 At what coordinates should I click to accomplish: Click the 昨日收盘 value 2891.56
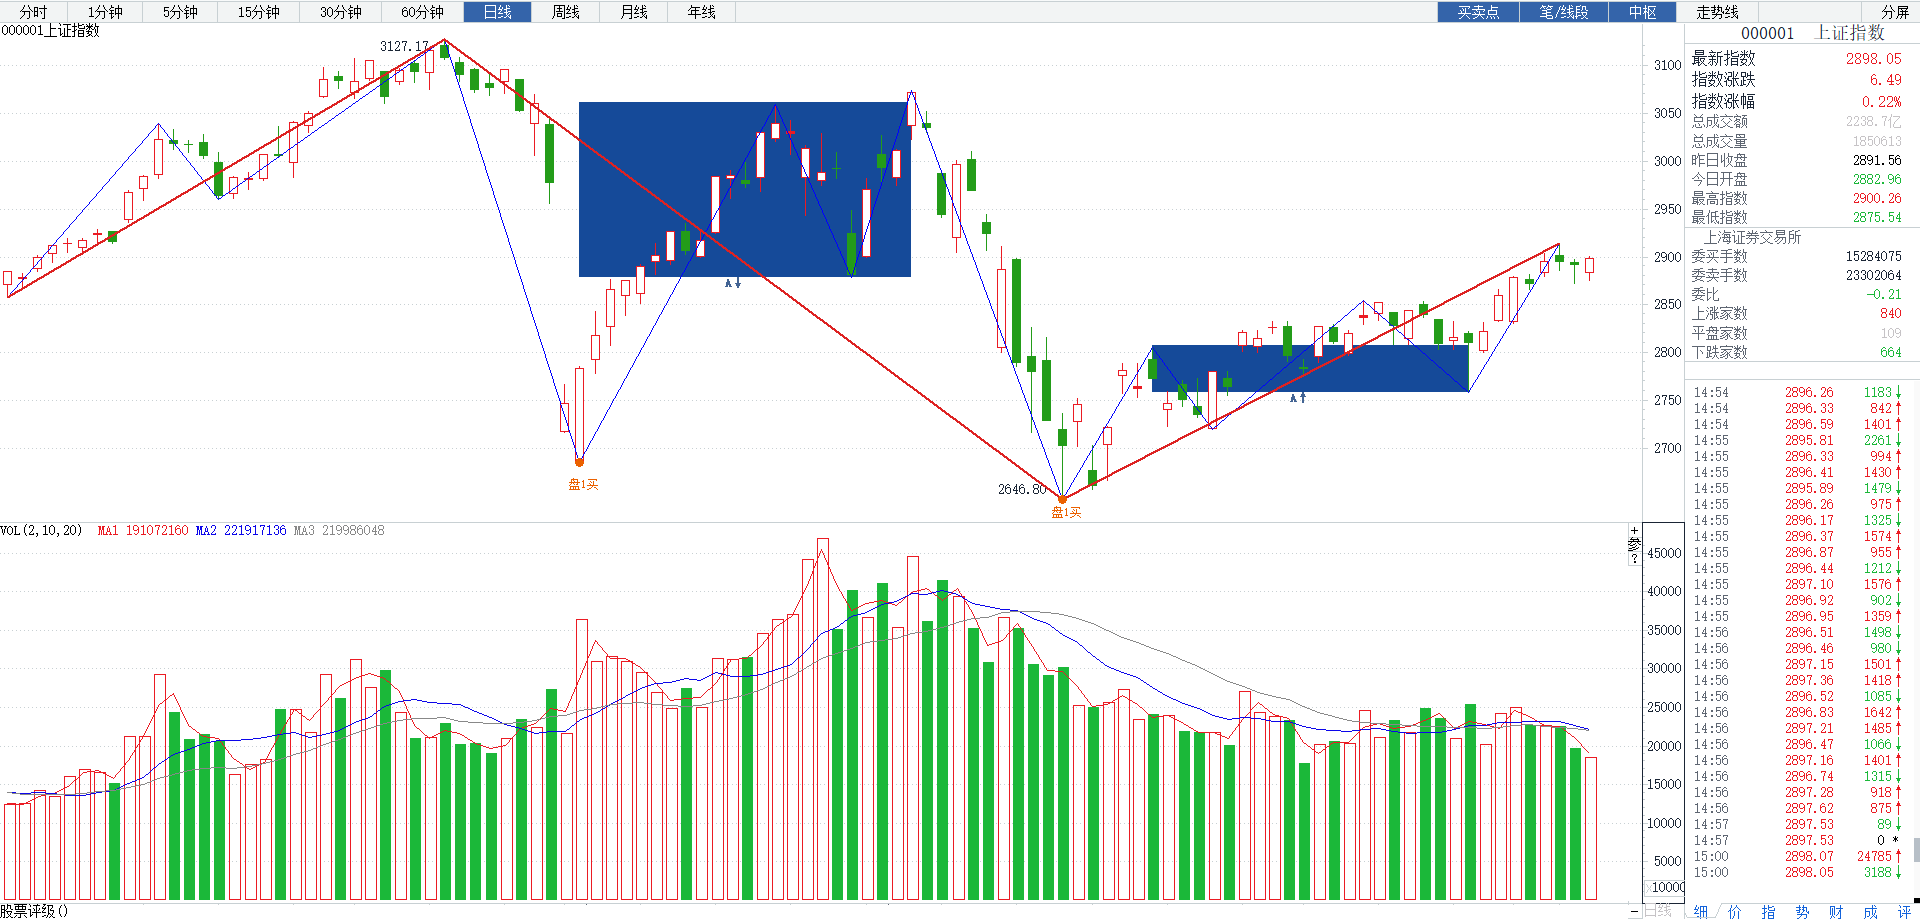tap(1877, 160)
